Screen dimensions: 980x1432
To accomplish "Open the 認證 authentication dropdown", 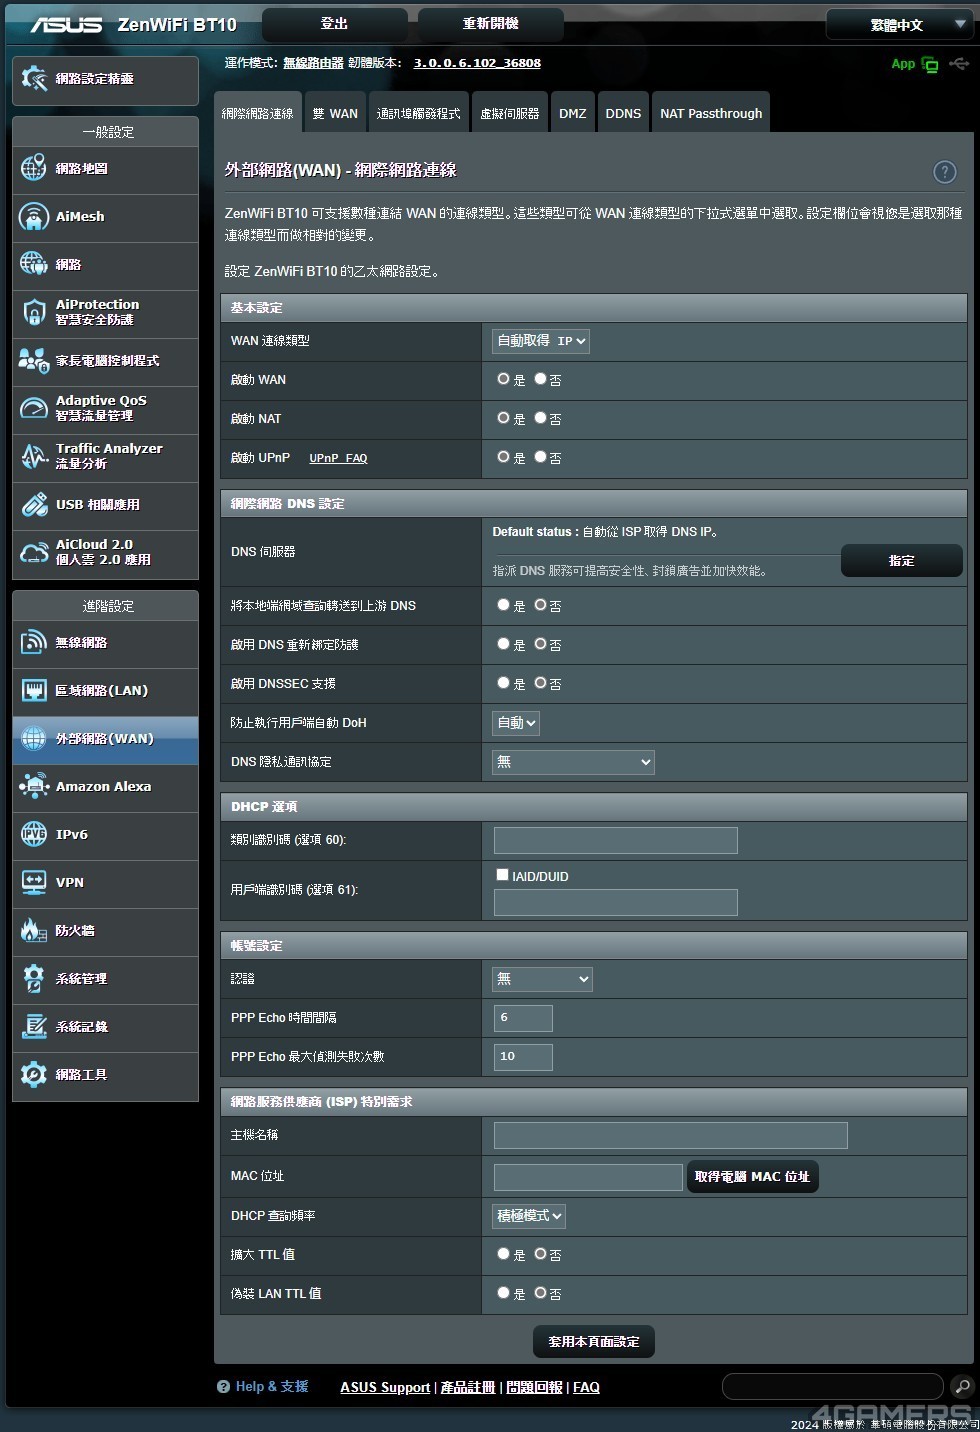I will click(543, 979).
